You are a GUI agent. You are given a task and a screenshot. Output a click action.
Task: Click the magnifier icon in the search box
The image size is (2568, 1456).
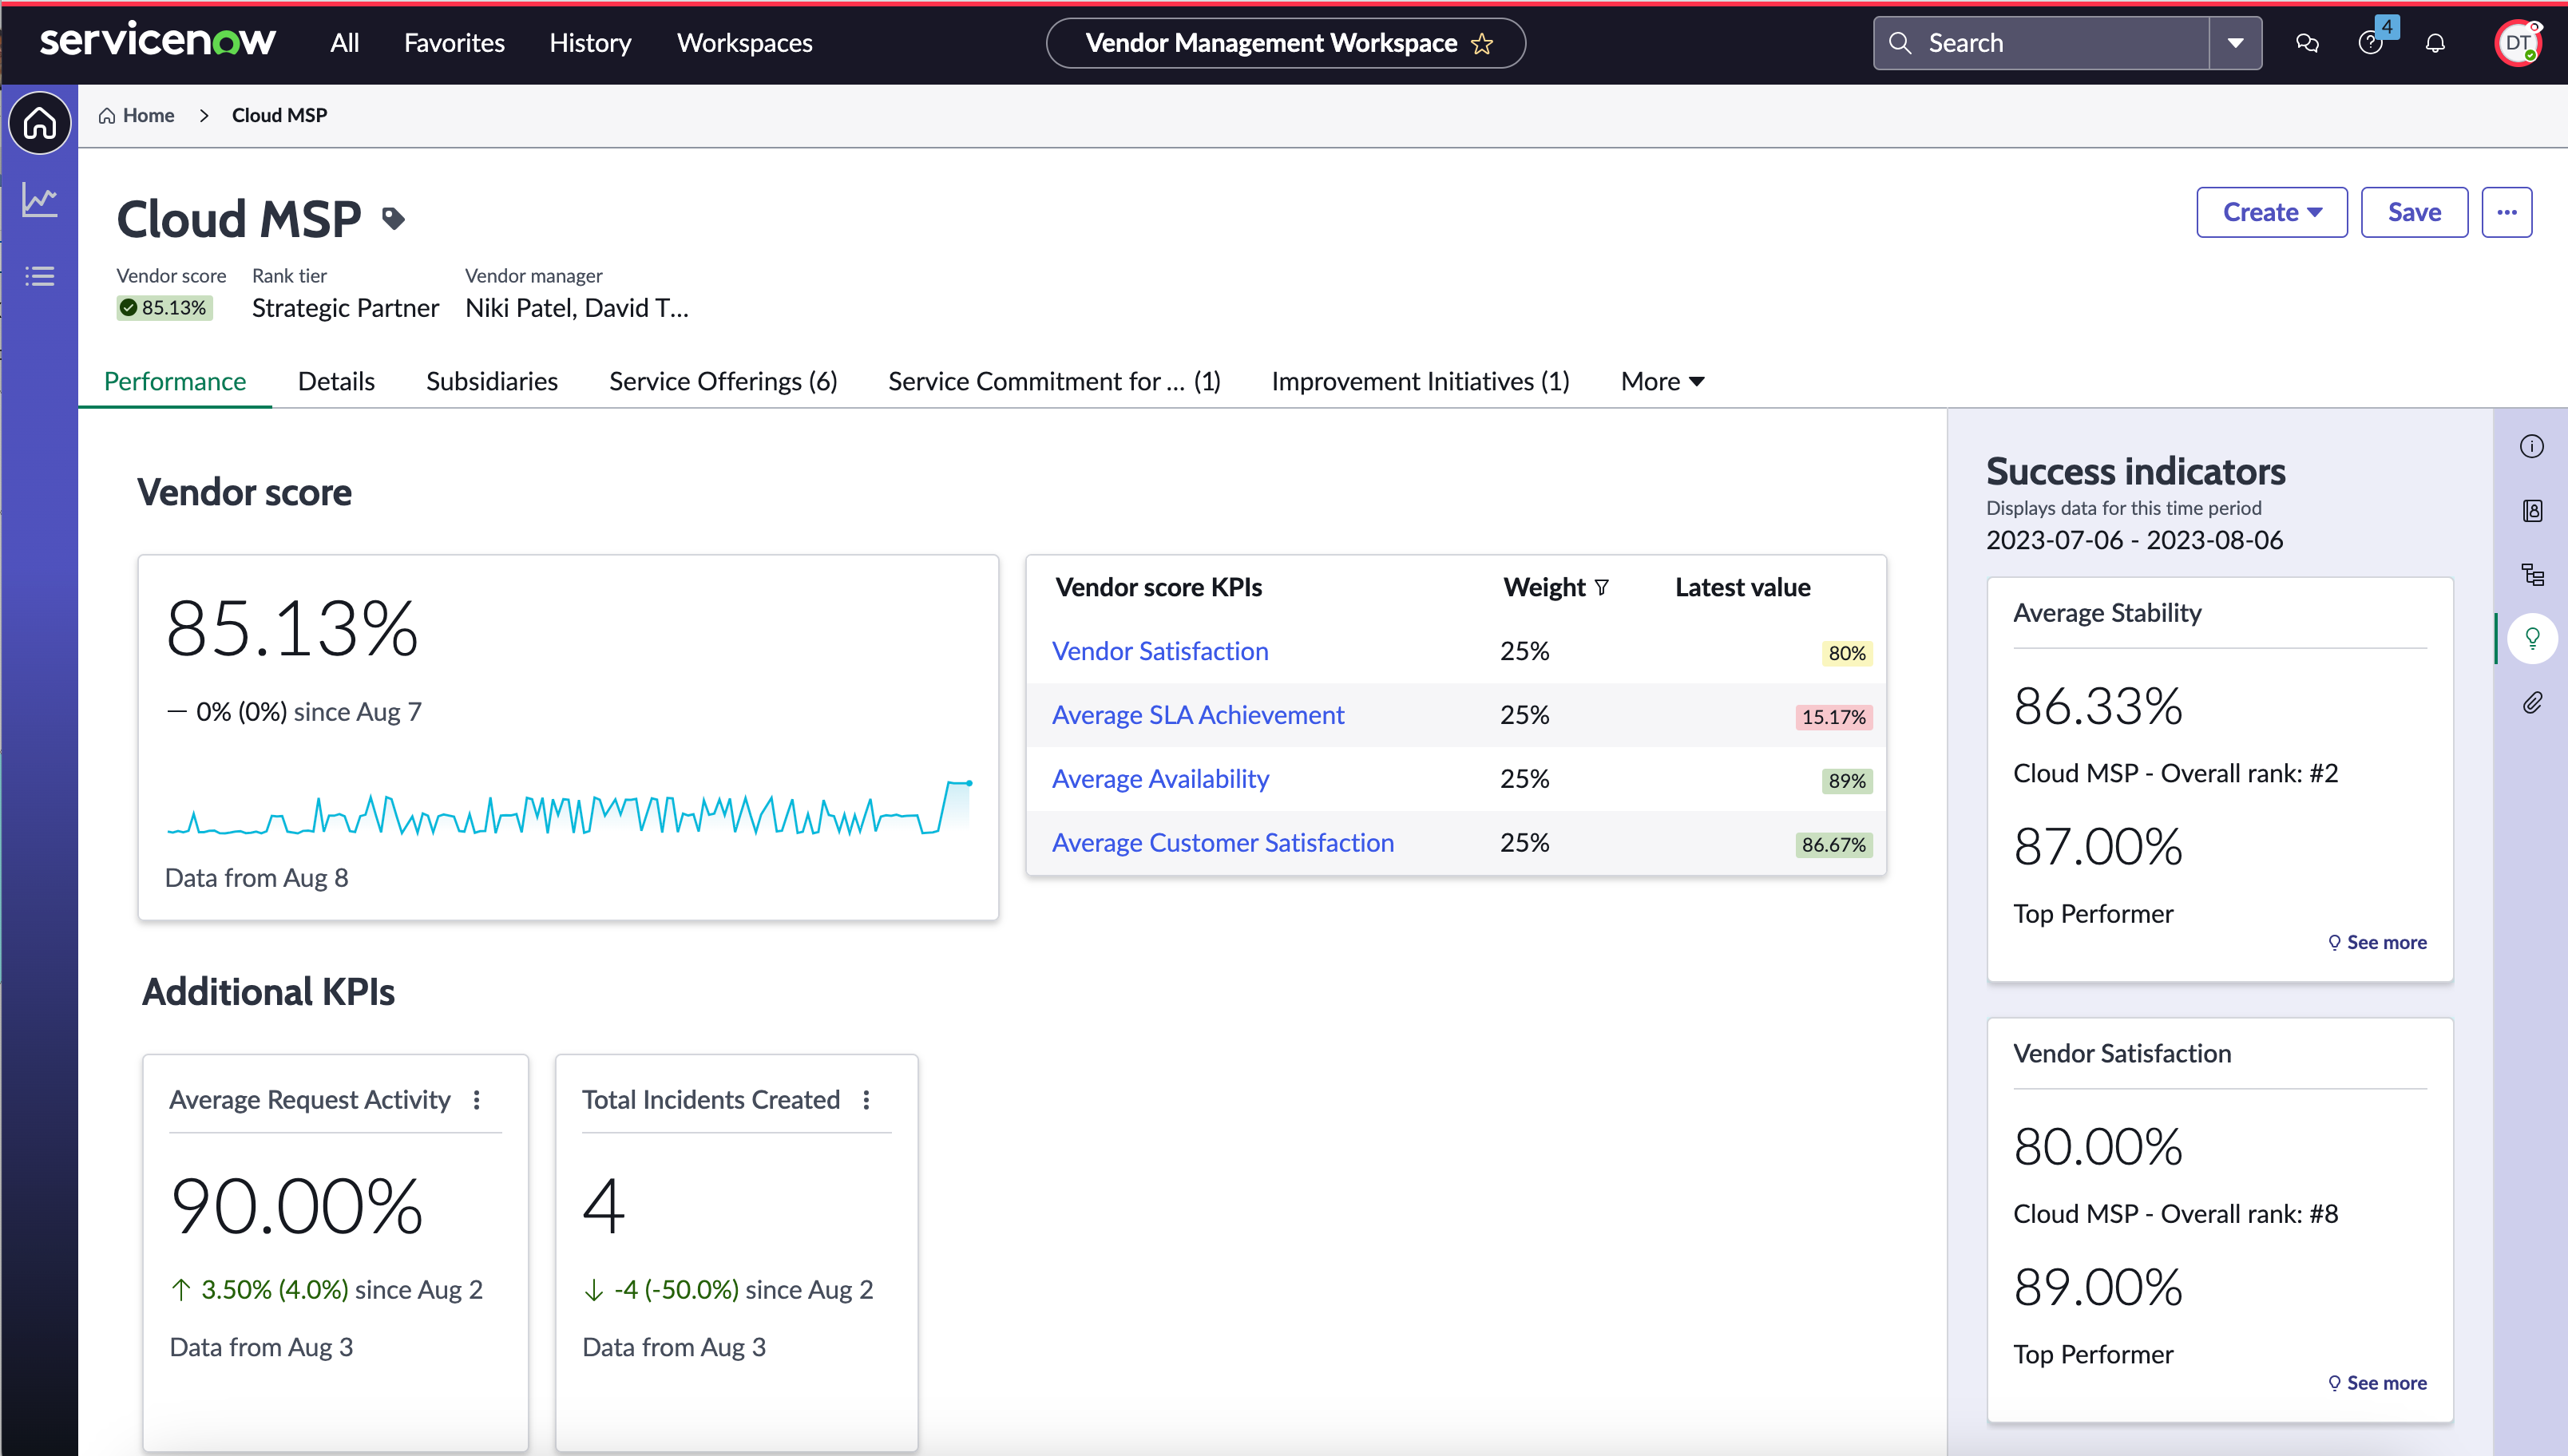click(x=1901, y=43)
